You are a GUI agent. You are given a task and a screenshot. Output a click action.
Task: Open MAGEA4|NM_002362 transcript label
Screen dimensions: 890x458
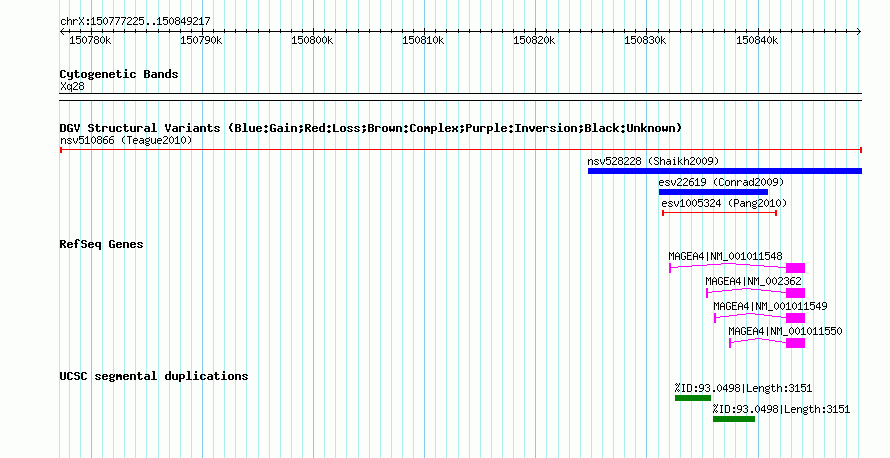(753, 281)
